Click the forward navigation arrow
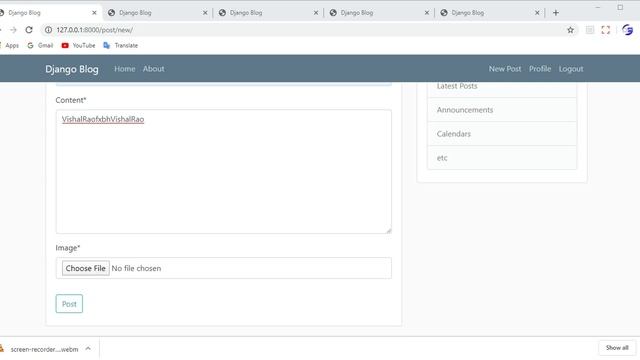Image resolution: width=640 pixels, height=360 pixels. coord(13,30)
